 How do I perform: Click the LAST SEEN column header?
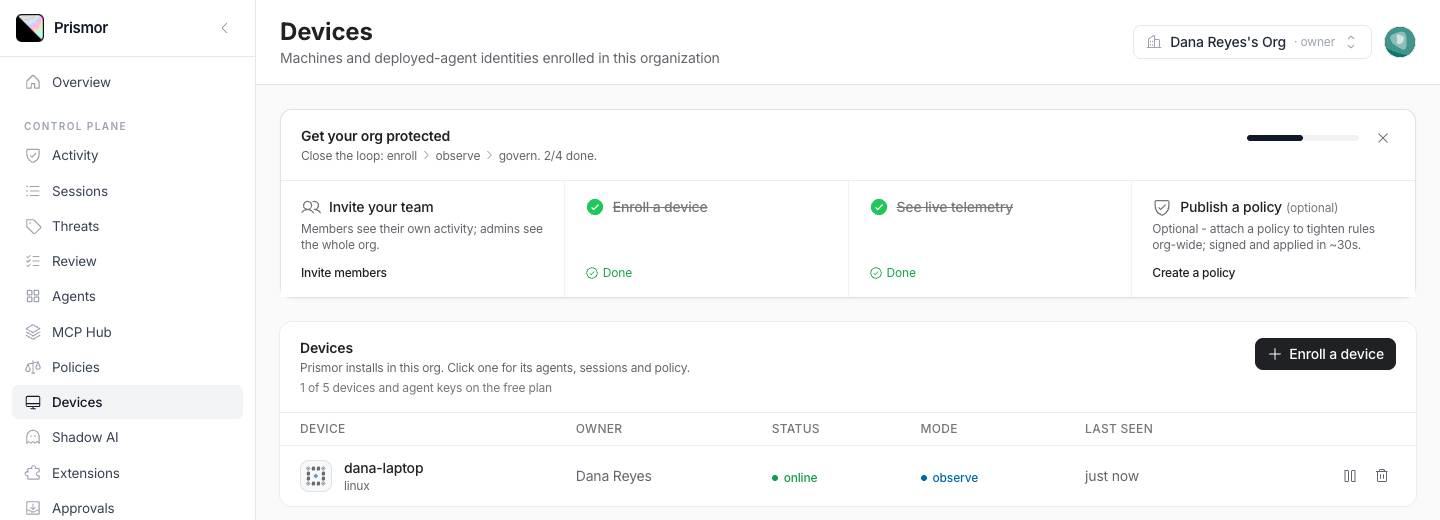point(1119,429)
